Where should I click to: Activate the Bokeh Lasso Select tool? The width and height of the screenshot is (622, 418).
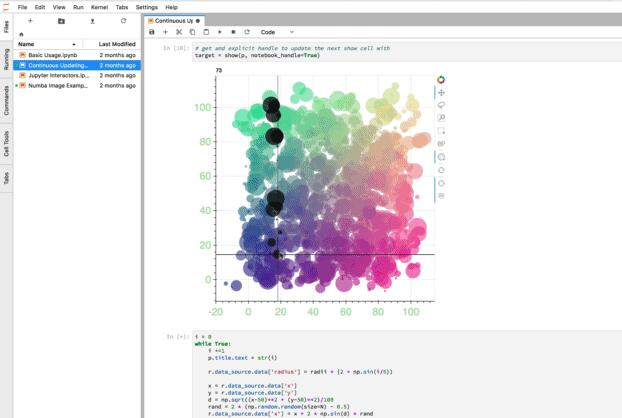pos(441,105)
